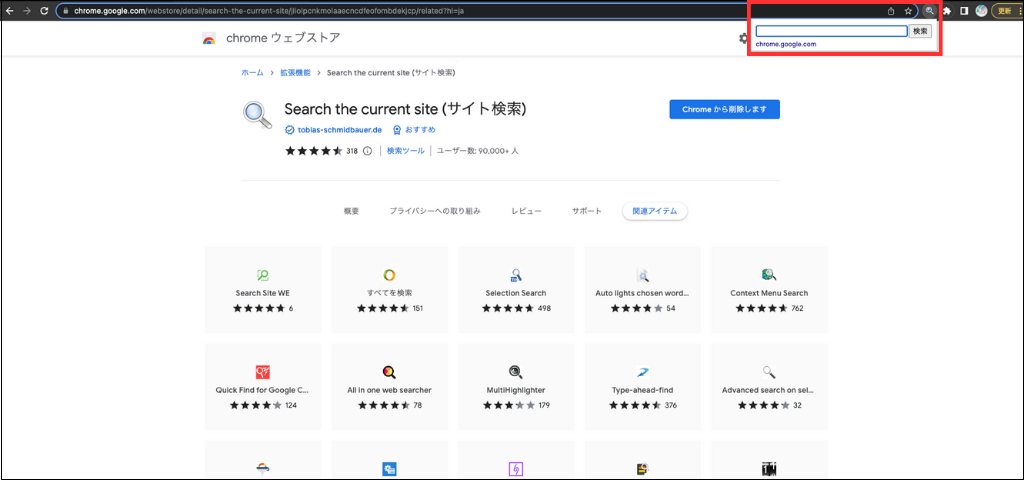Click the Context Menu Search title text

tap(769, 293)
